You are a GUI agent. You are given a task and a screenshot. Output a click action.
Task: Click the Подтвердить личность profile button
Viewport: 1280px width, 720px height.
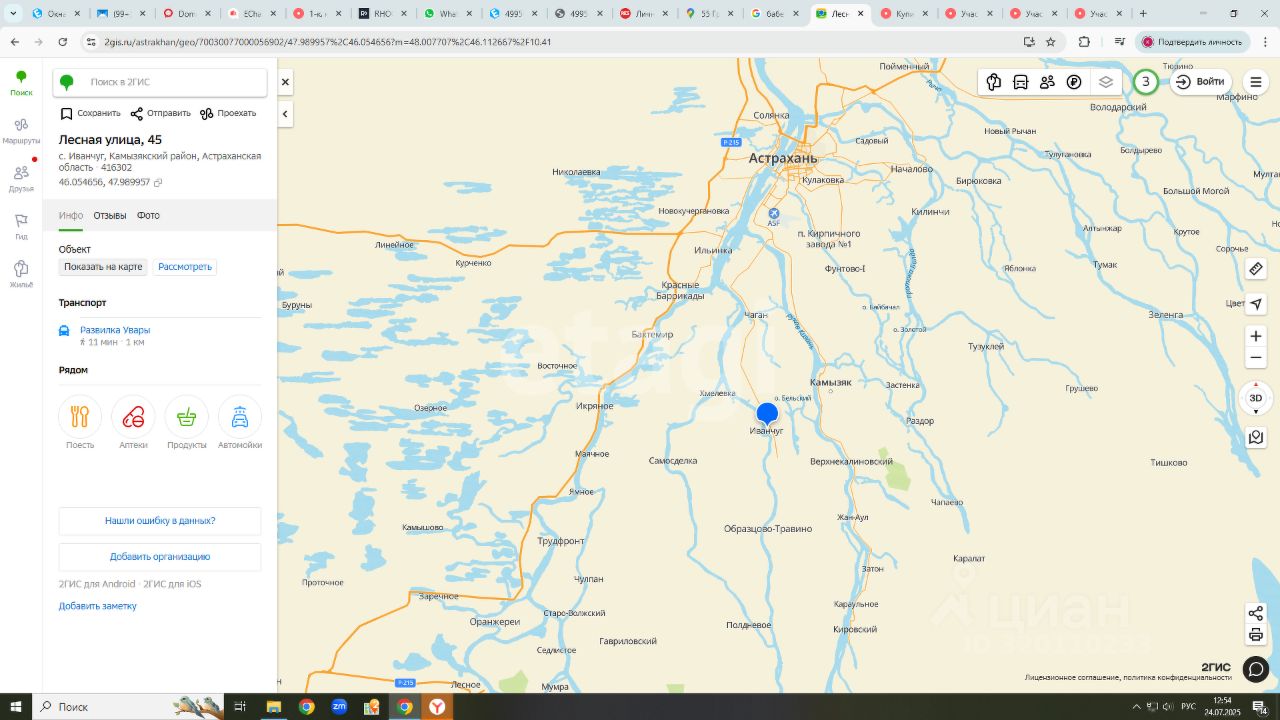point(1194,42)
